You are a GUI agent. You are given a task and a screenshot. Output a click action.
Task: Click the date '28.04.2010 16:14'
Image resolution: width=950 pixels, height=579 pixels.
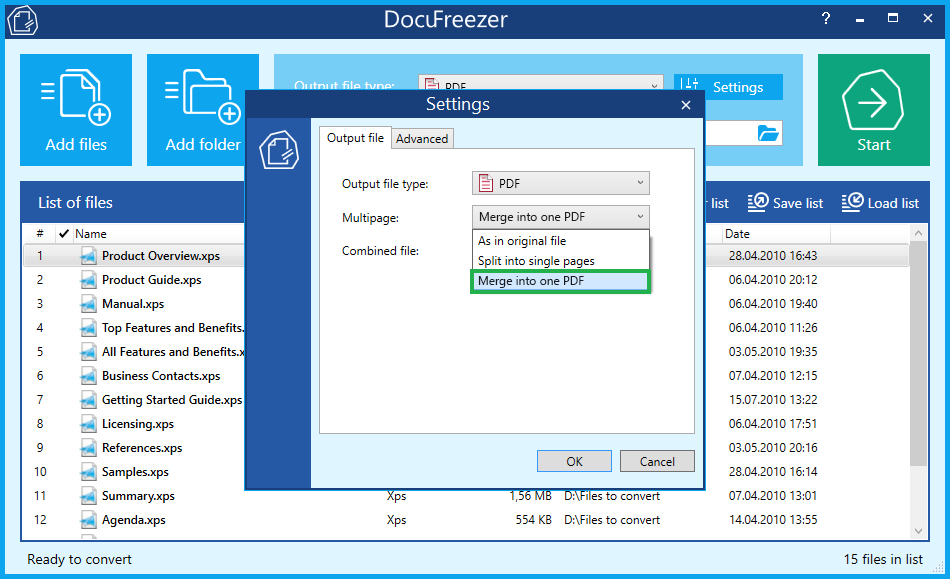pyautogui.click(x=773, y=472)
